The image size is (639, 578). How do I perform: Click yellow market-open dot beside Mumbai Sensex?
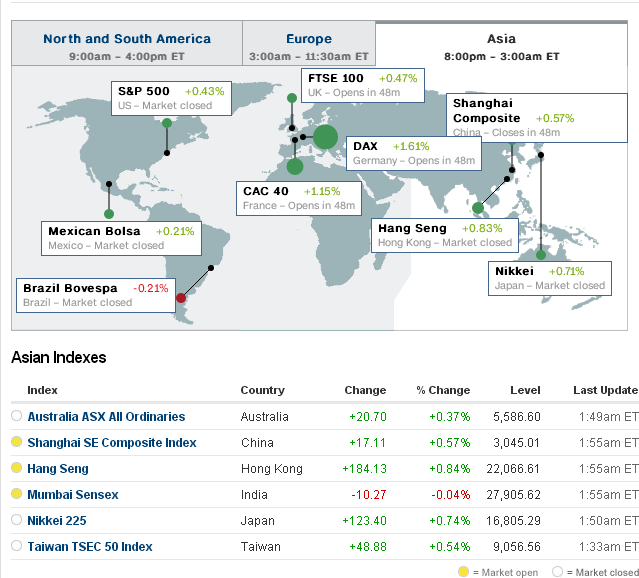(16, 494)
